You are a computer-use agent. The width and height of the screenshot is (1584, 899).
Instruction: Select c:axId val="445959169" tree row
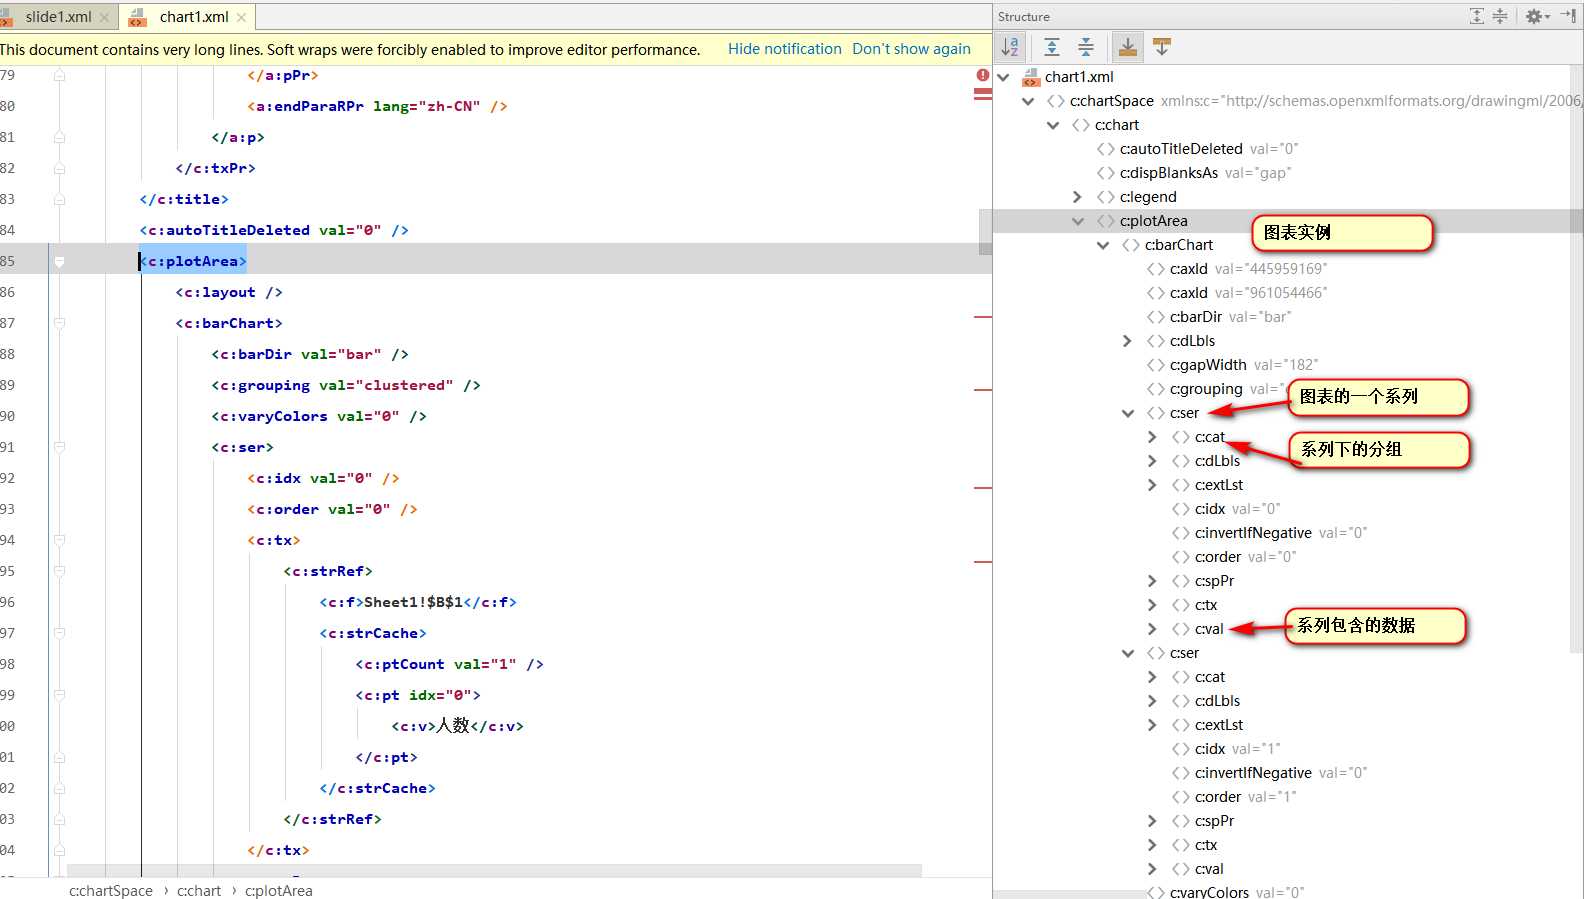[1281, 269]
